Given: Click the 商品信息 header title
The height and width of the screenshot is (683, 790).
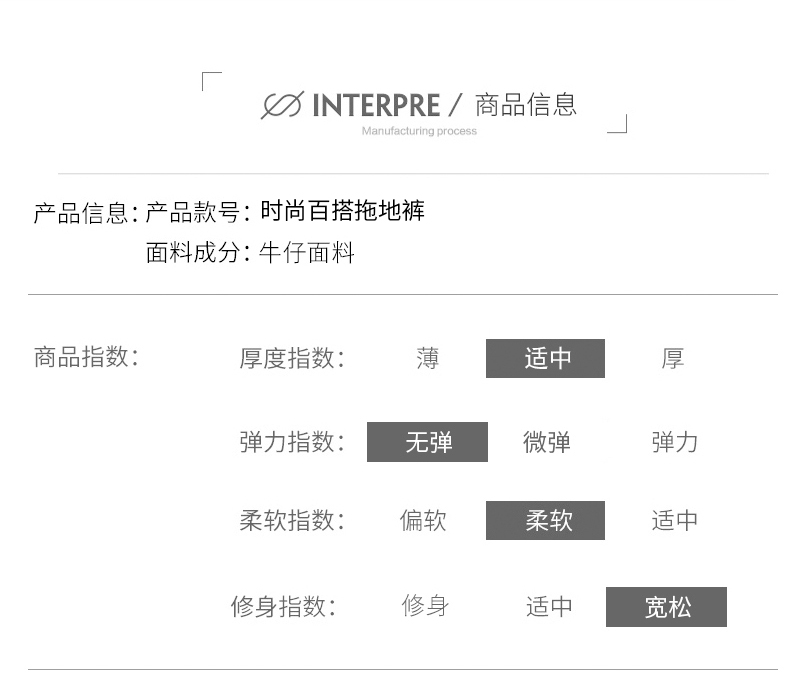Looking at the screenshot, I should click(525, 105).
